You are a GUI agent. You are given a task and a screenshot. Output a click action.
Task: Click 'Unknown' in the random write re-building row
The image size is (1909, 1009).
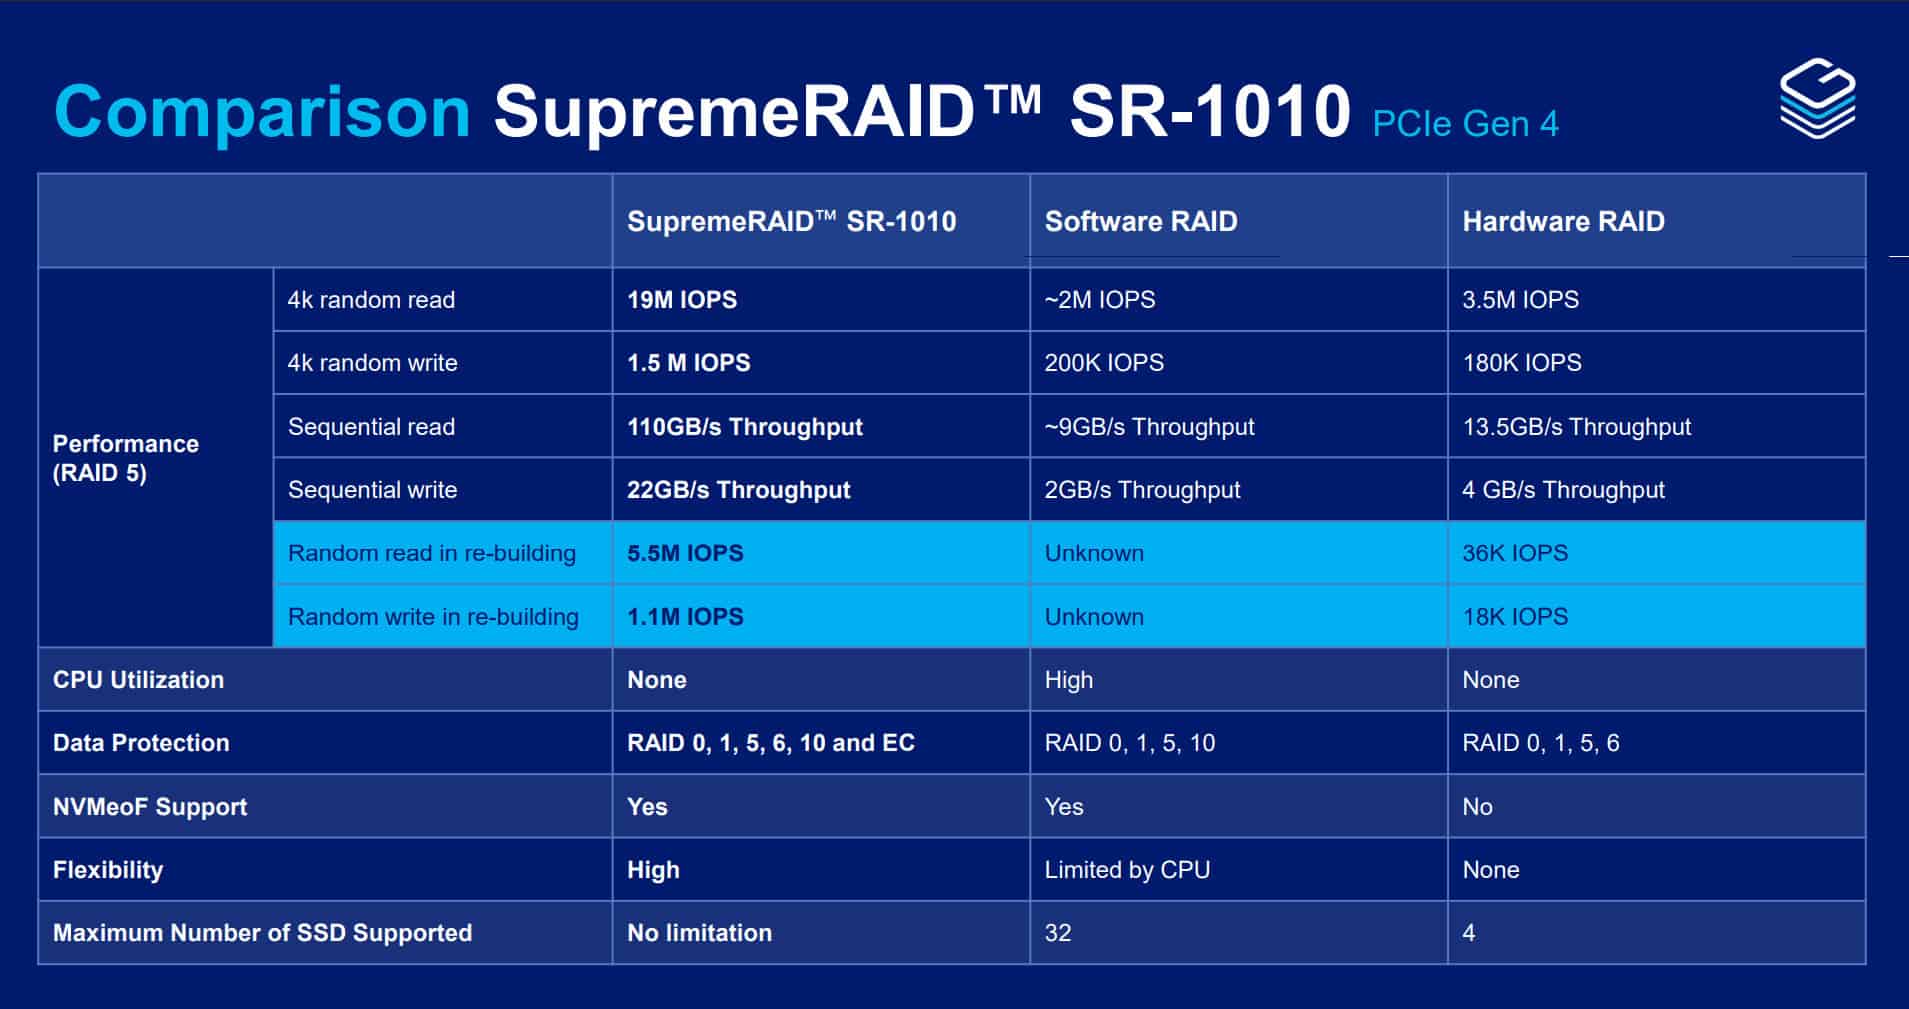[x=1094, y=617]
